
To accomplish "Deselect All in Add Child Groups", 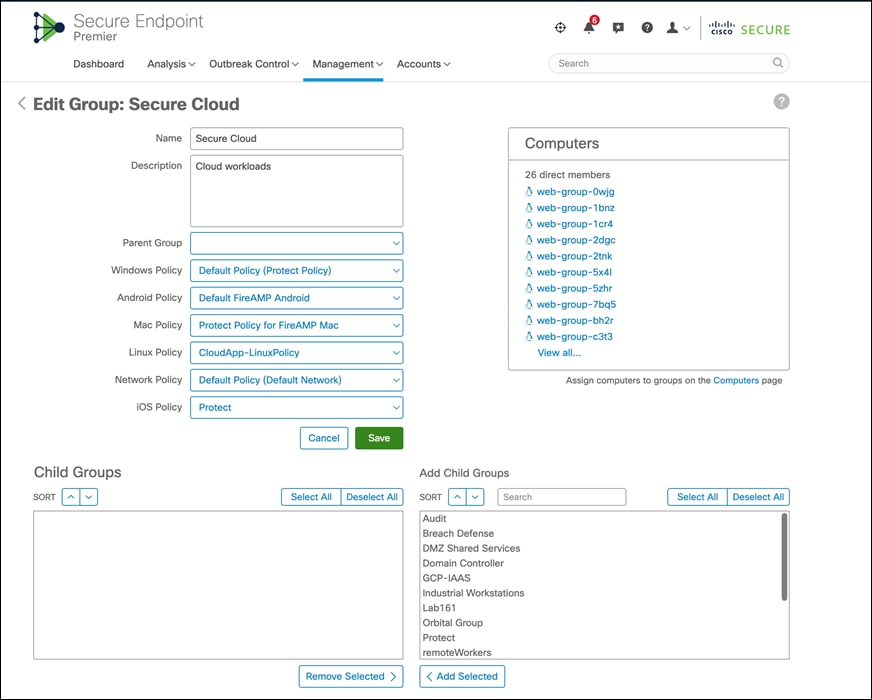I will pyautogui.click(x=759, y=497).
